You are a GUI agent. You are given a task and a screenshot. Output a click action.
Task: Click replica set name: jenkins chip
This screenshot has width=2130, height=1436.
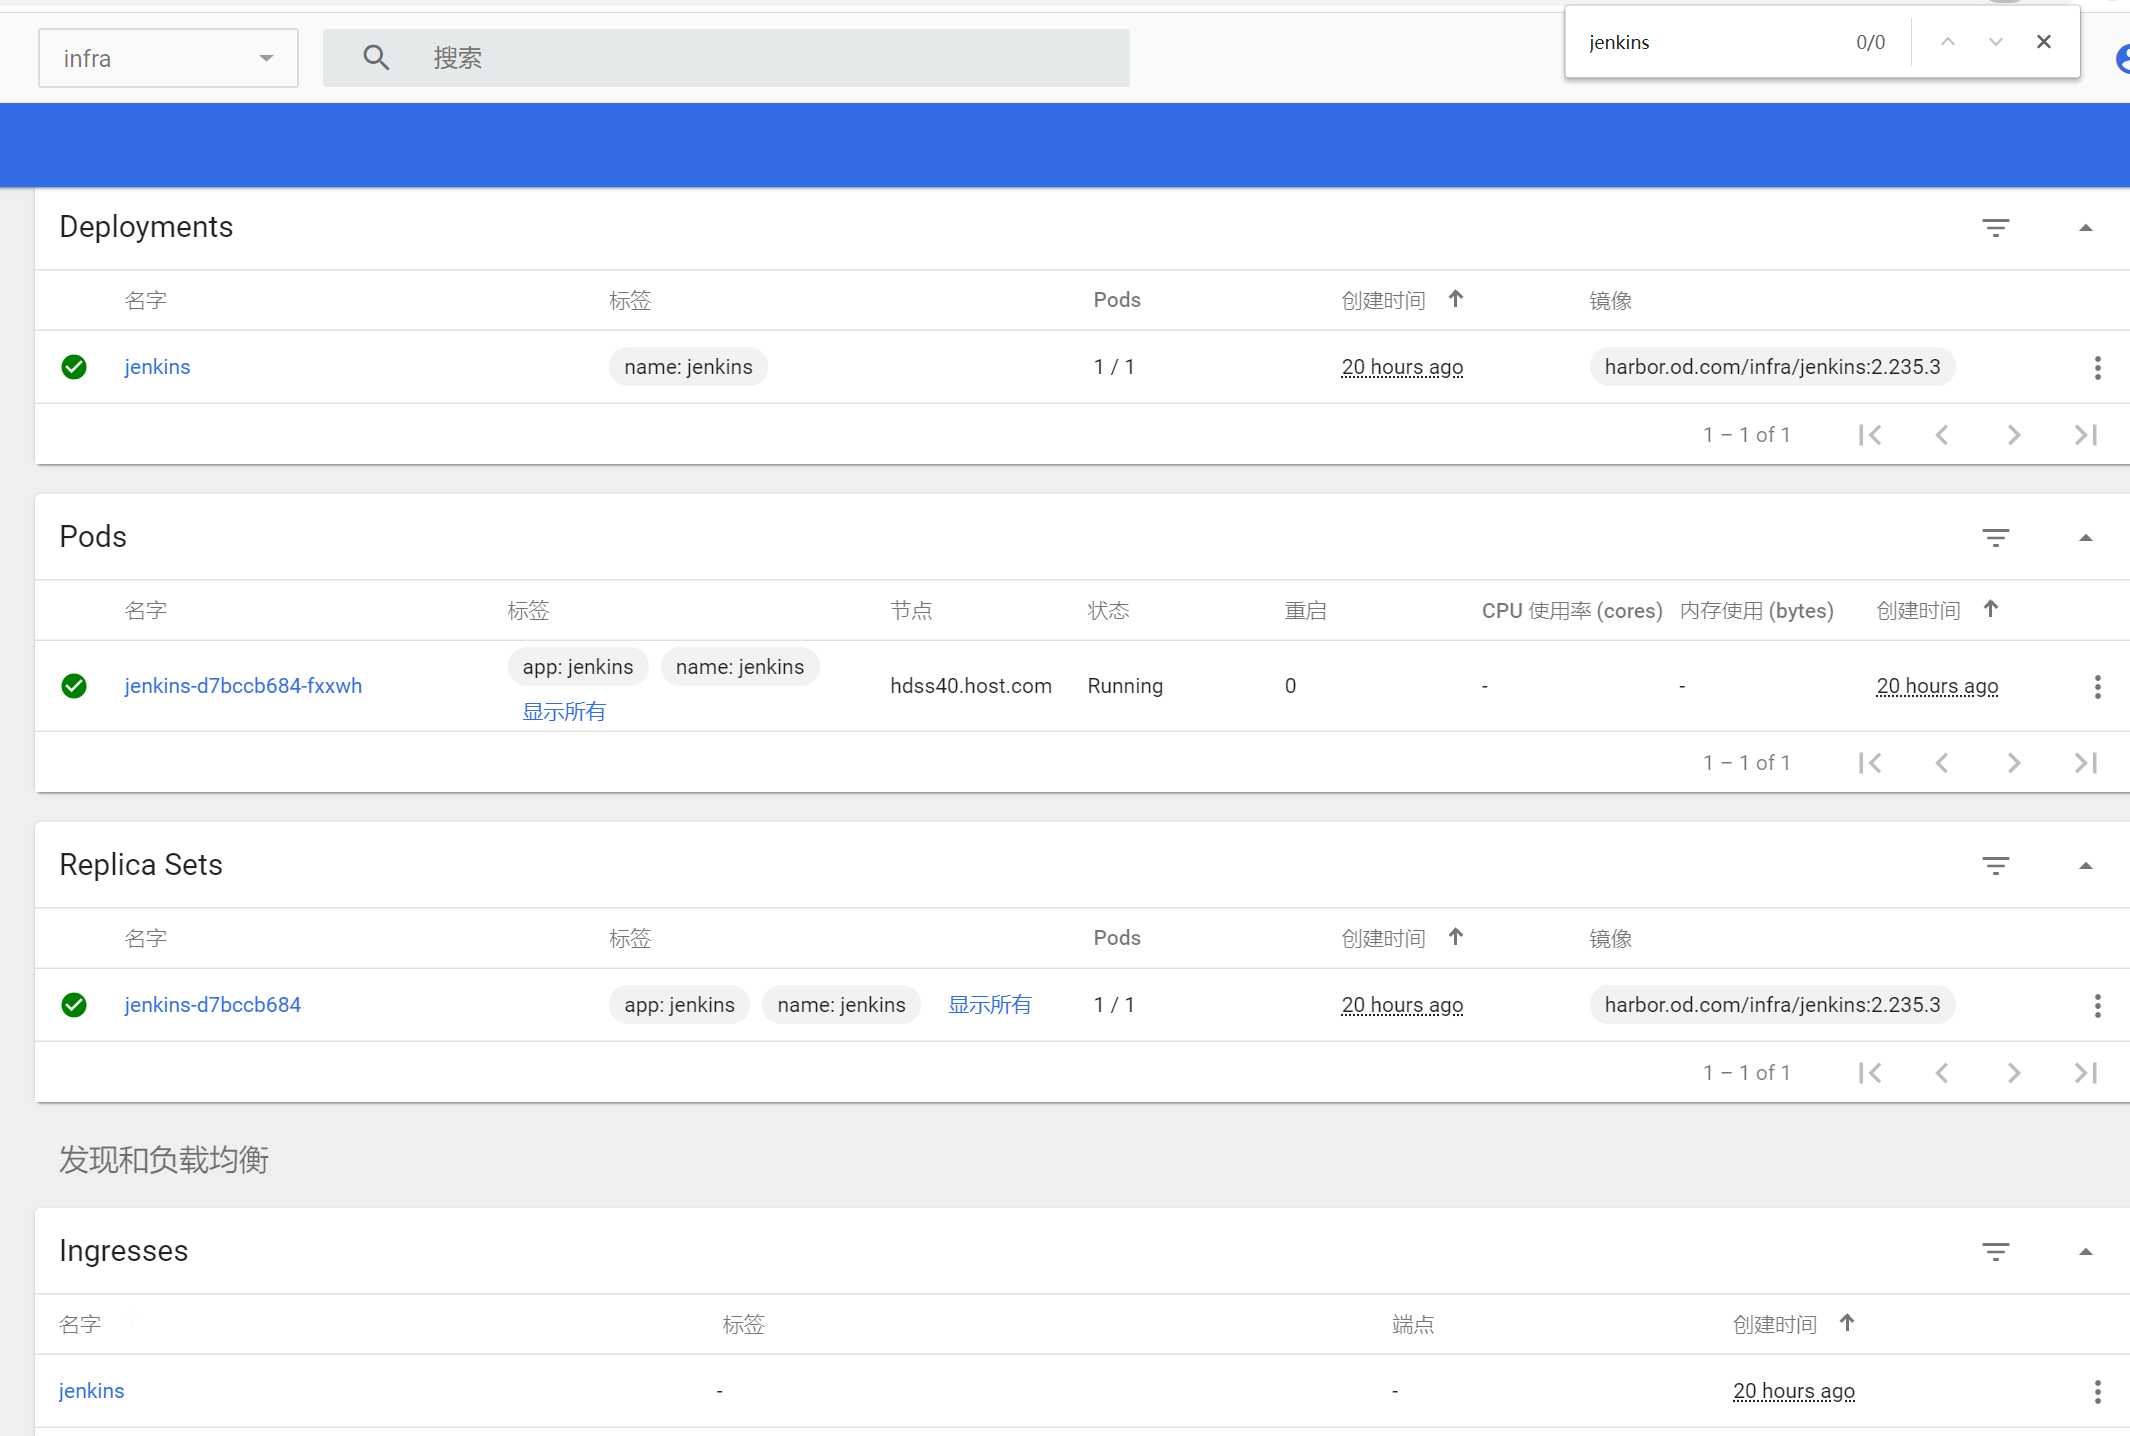click(x=841, y=1005)
